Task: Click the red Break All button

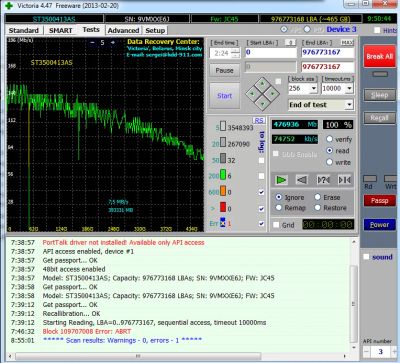Action: 380,56
